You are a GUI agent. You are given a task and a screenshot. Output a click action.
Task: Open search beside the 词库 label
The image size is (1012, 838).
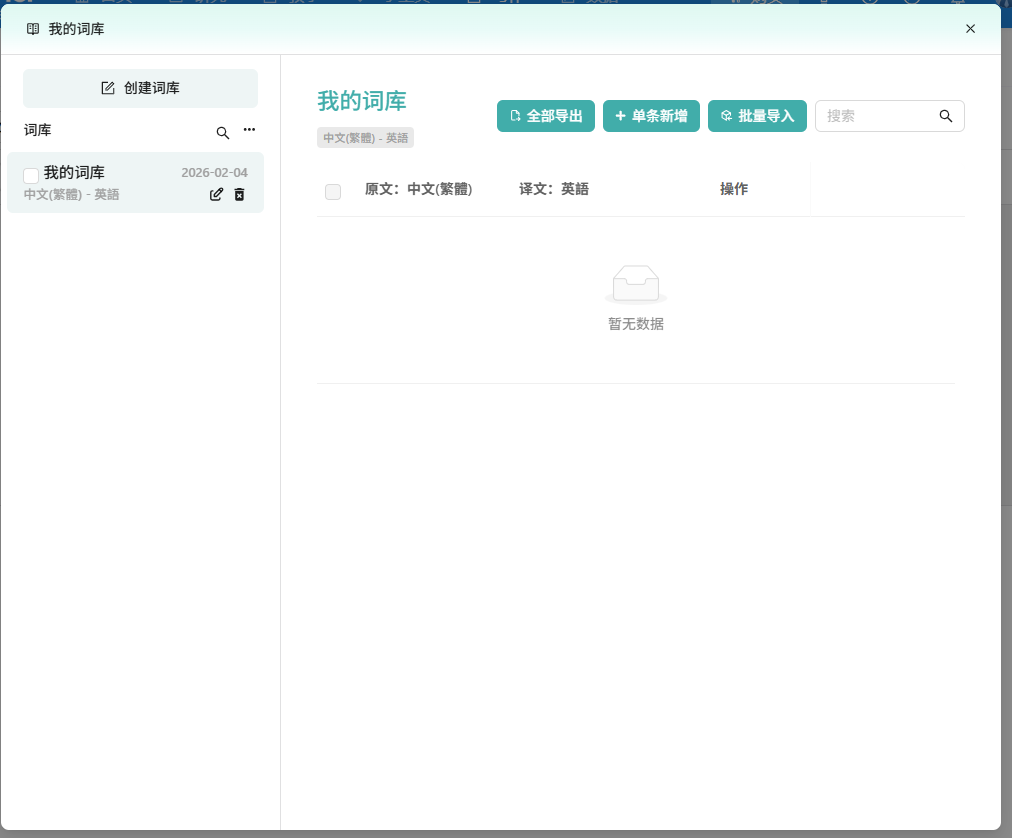[223, 132]
